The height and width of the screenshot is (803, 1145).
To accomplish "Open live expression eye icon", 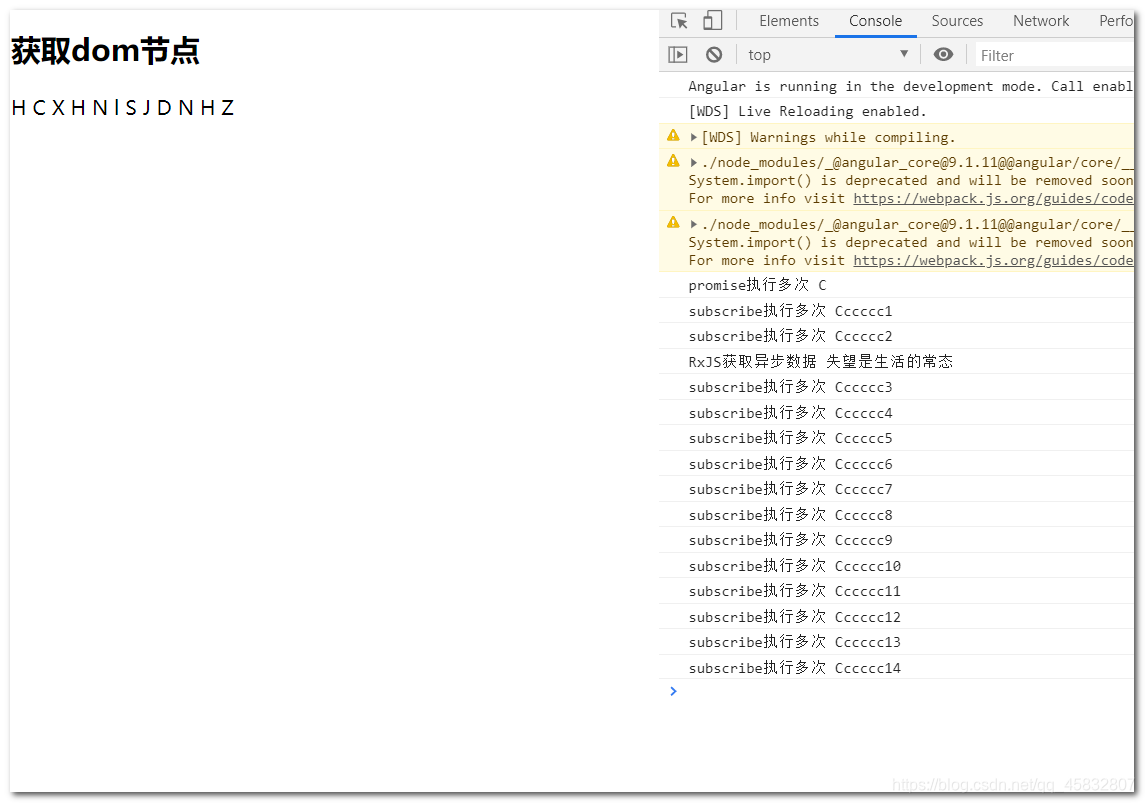I will (943, 55).
